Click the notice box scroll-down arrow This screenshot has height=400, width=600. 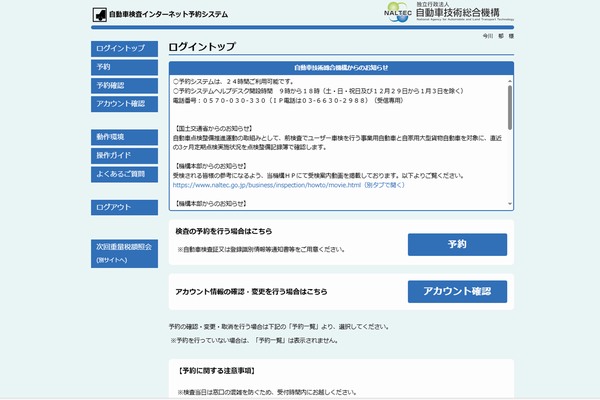tap(510, 204)
